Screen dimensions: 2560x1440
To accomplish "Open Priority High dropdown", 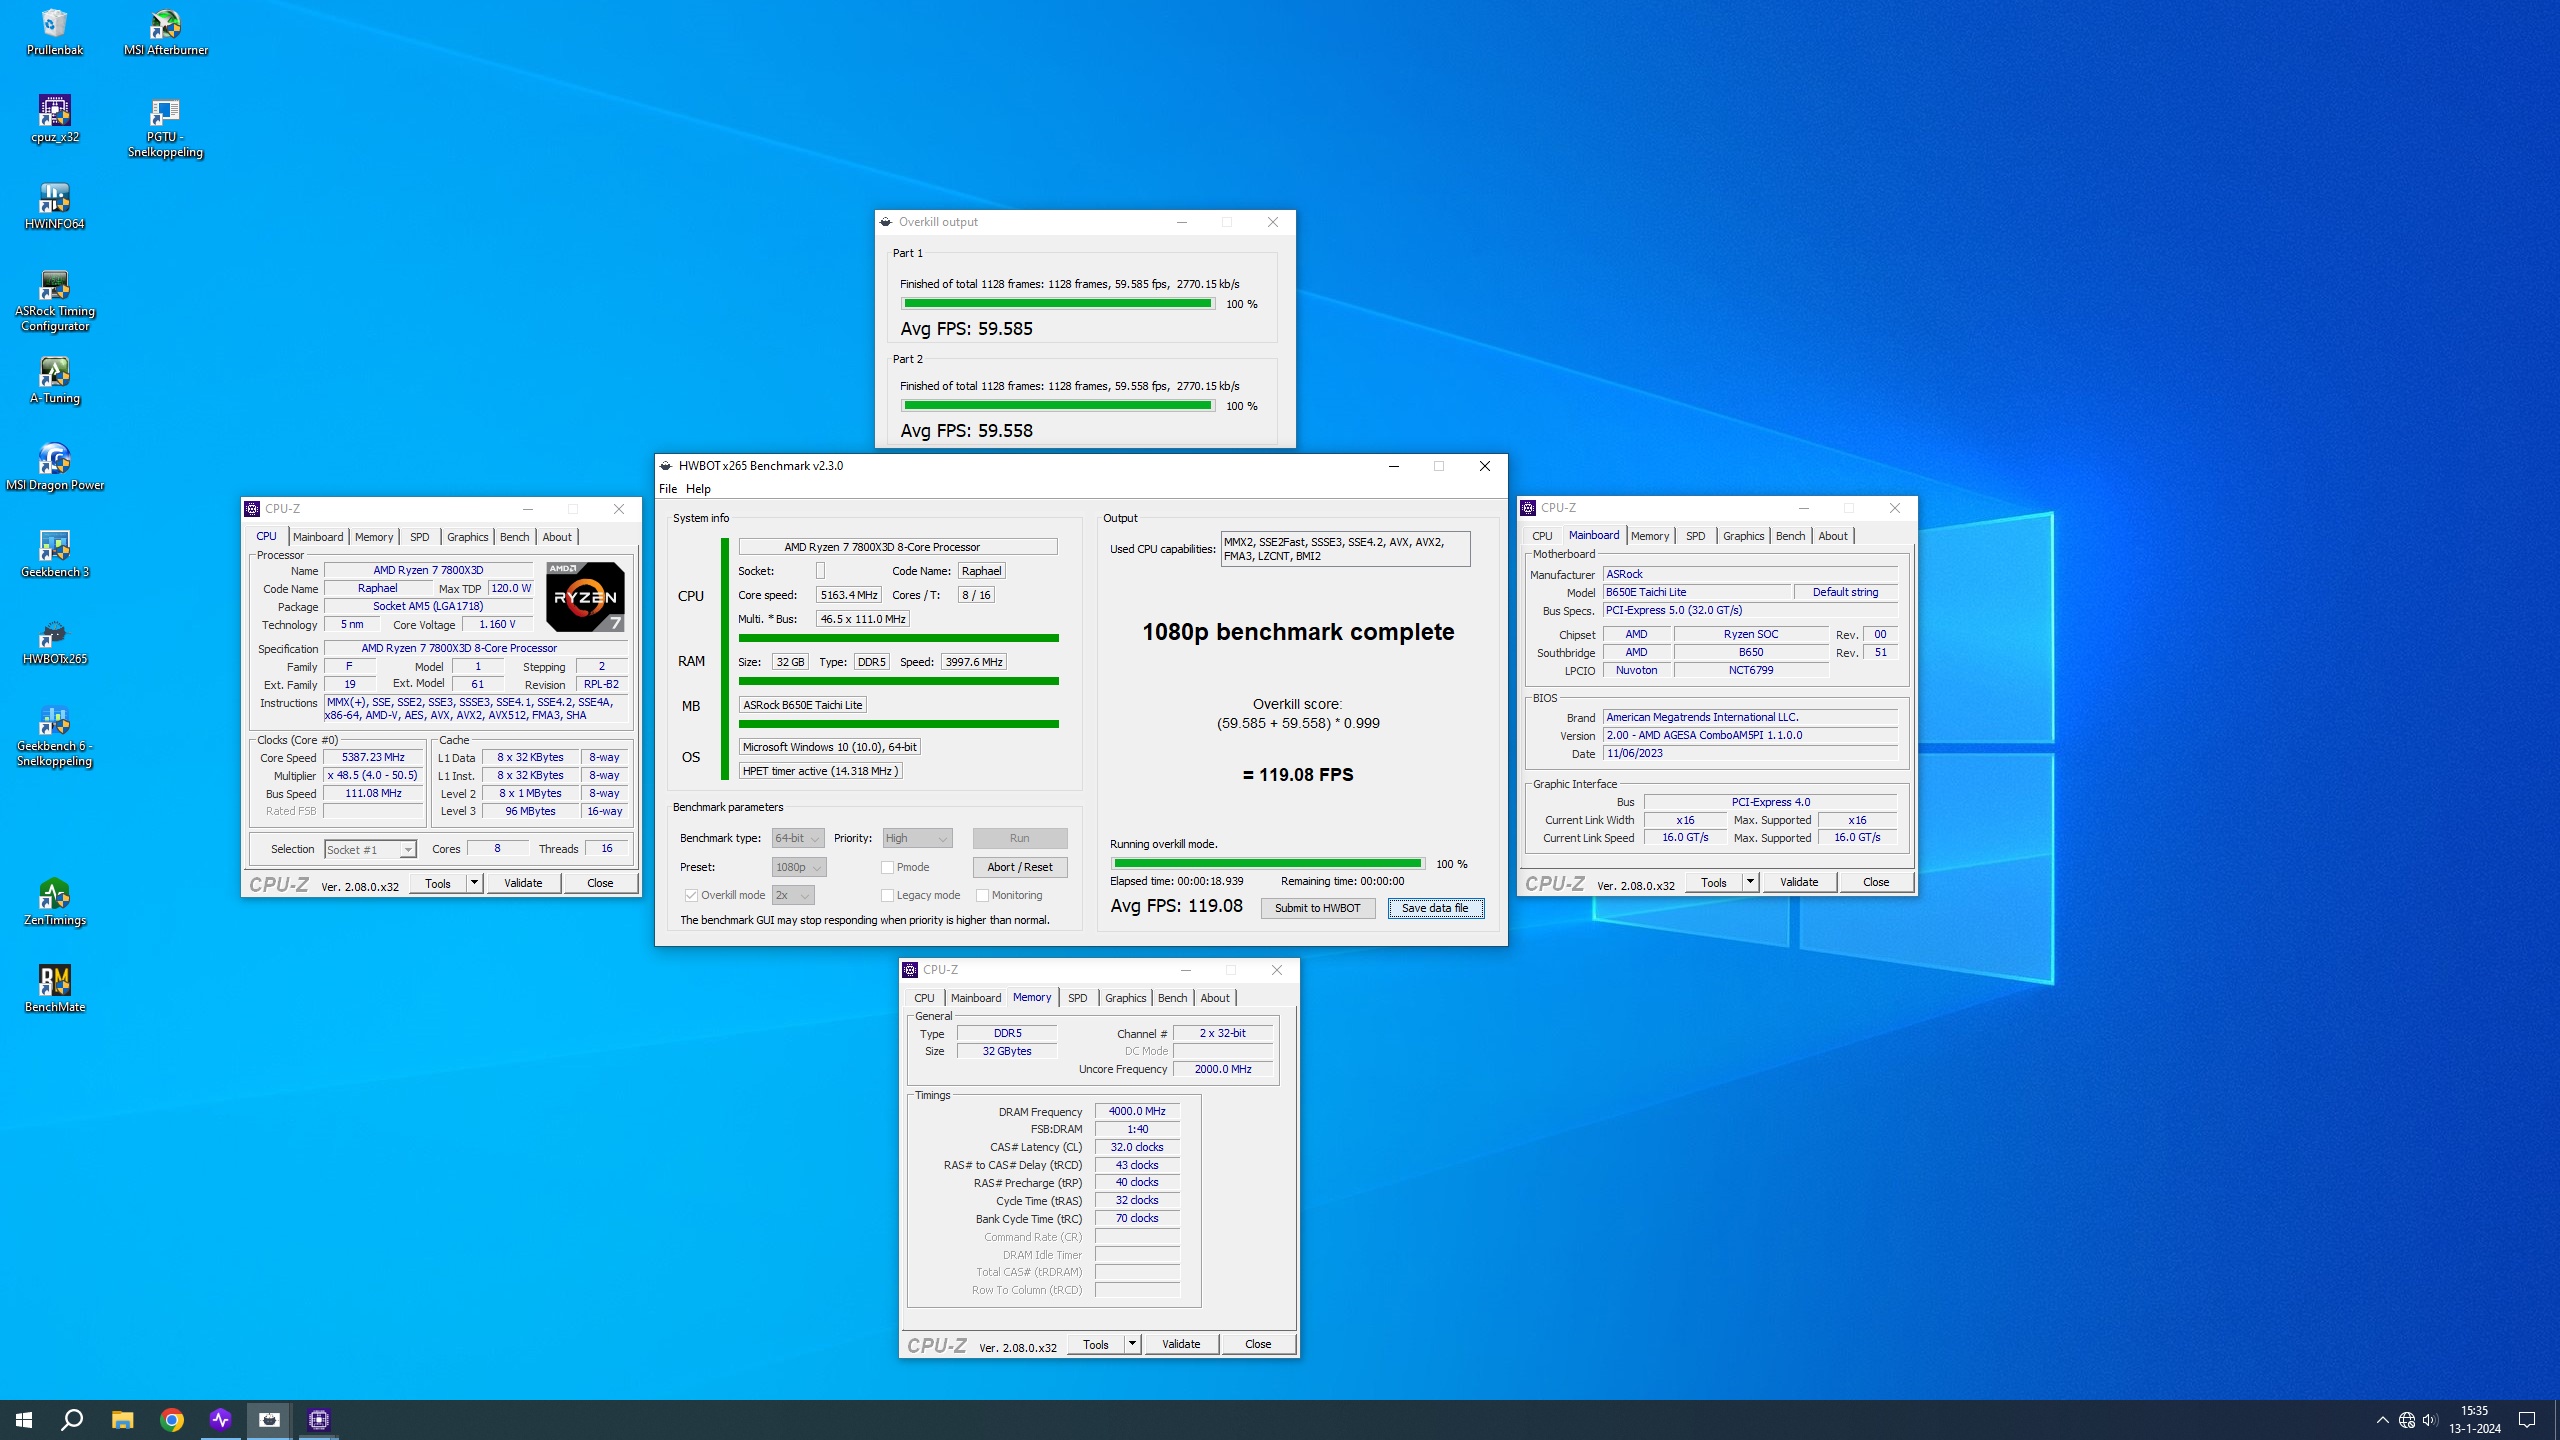I will [x=917, y=838].
